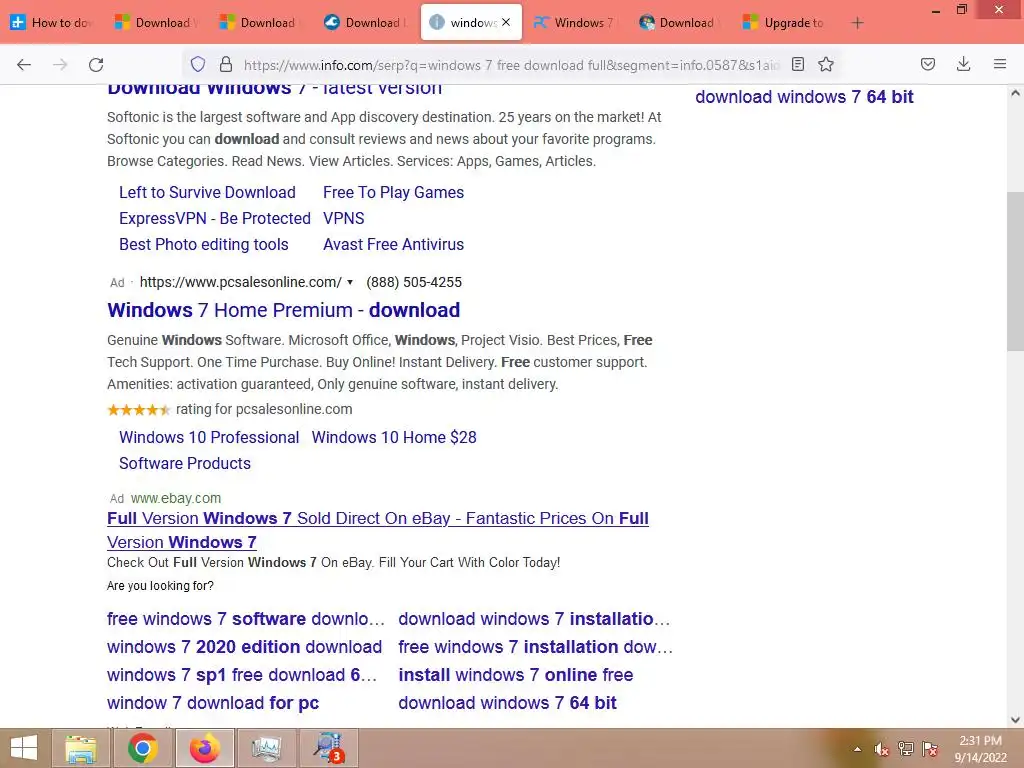The width and height of the screenshot is (1024, 768).
Task: Open the taskbar app with badge 3
Action: [x=328, y=748]
